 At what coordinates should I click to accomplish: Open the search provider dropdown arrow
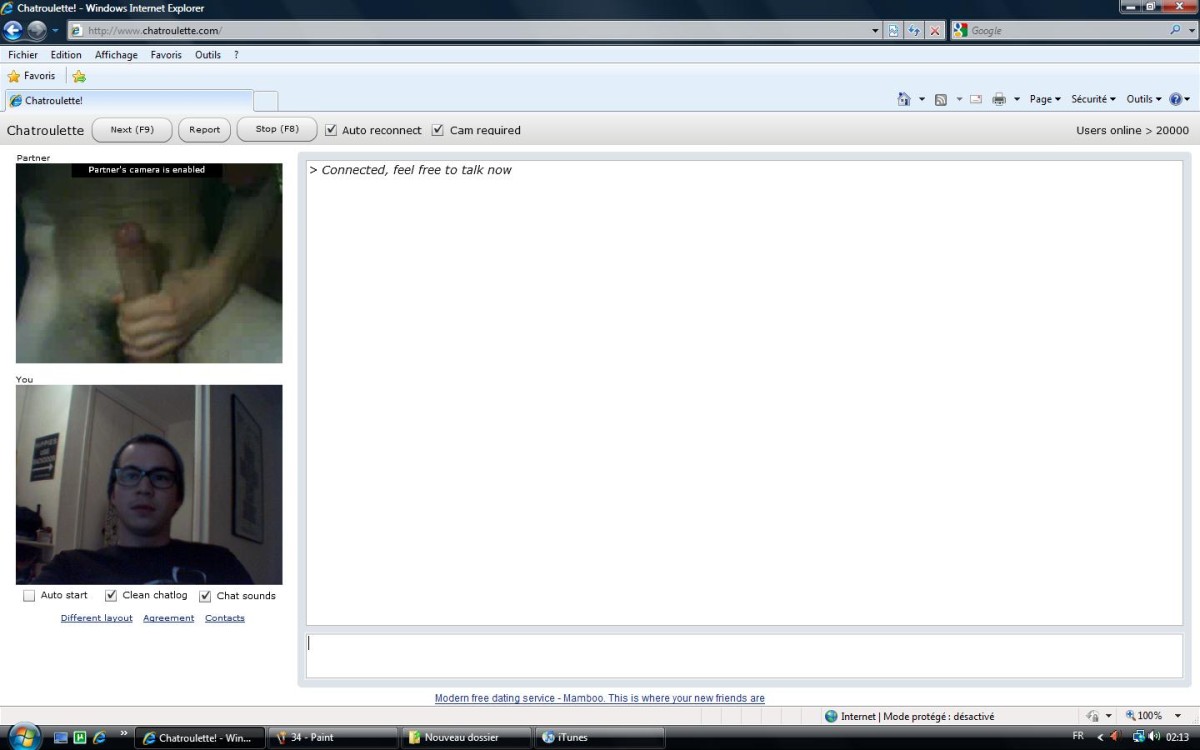pos(1189,31)
